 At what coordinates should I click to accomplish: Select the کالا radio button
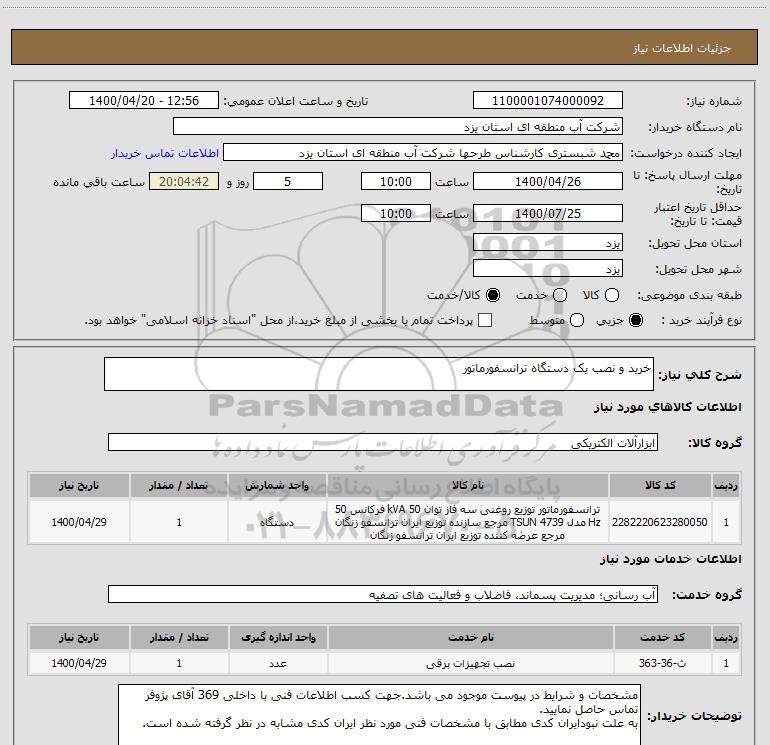click(x=612, y=295)
